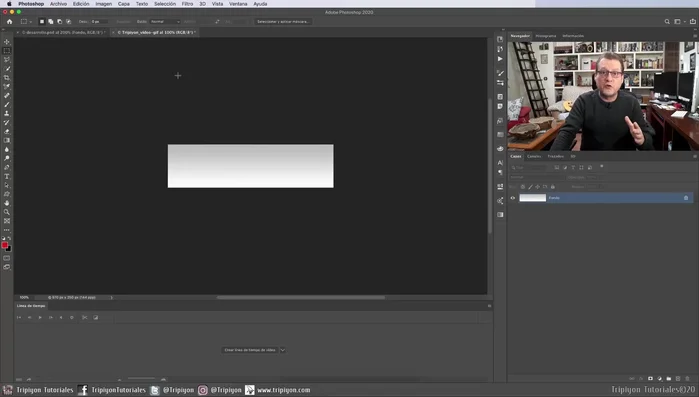Click Crear línea de tiempo de vídeo
The width and height of the screenshot is (699, 397).
point(250,350)
